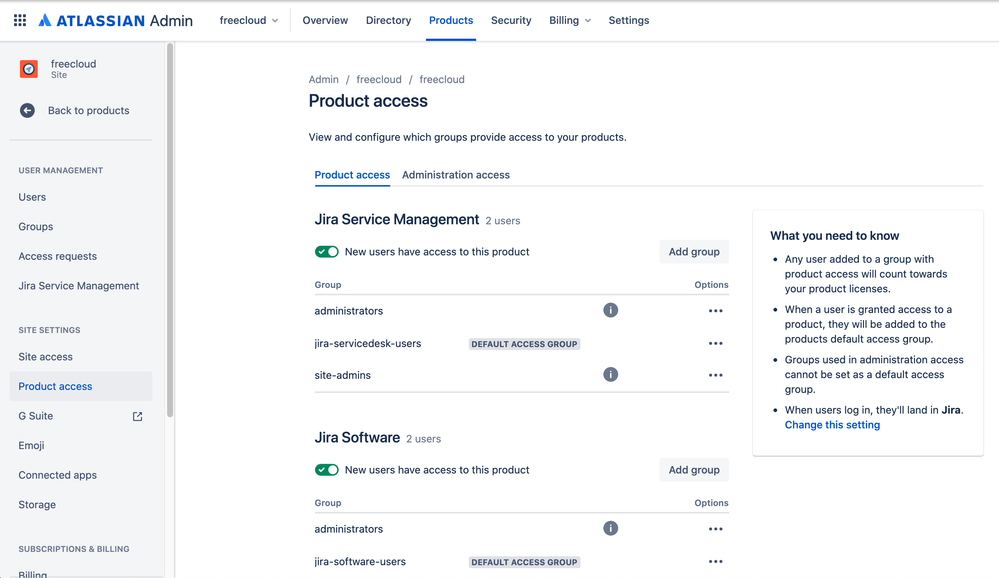The width and height of the screenshot is (999, 578).
Task: Go to the Overview tab
Action: pyautogui.click(x=325, y=20)
